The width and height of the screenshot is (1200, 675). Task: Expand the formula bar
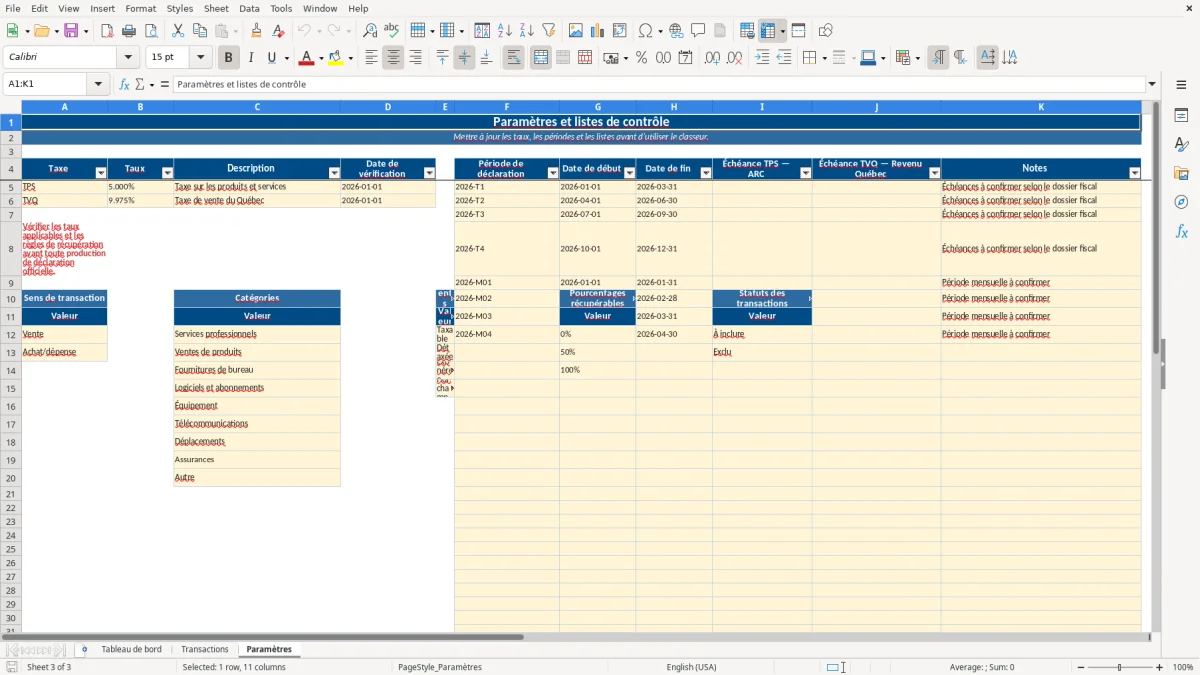tap(1152, 84)
